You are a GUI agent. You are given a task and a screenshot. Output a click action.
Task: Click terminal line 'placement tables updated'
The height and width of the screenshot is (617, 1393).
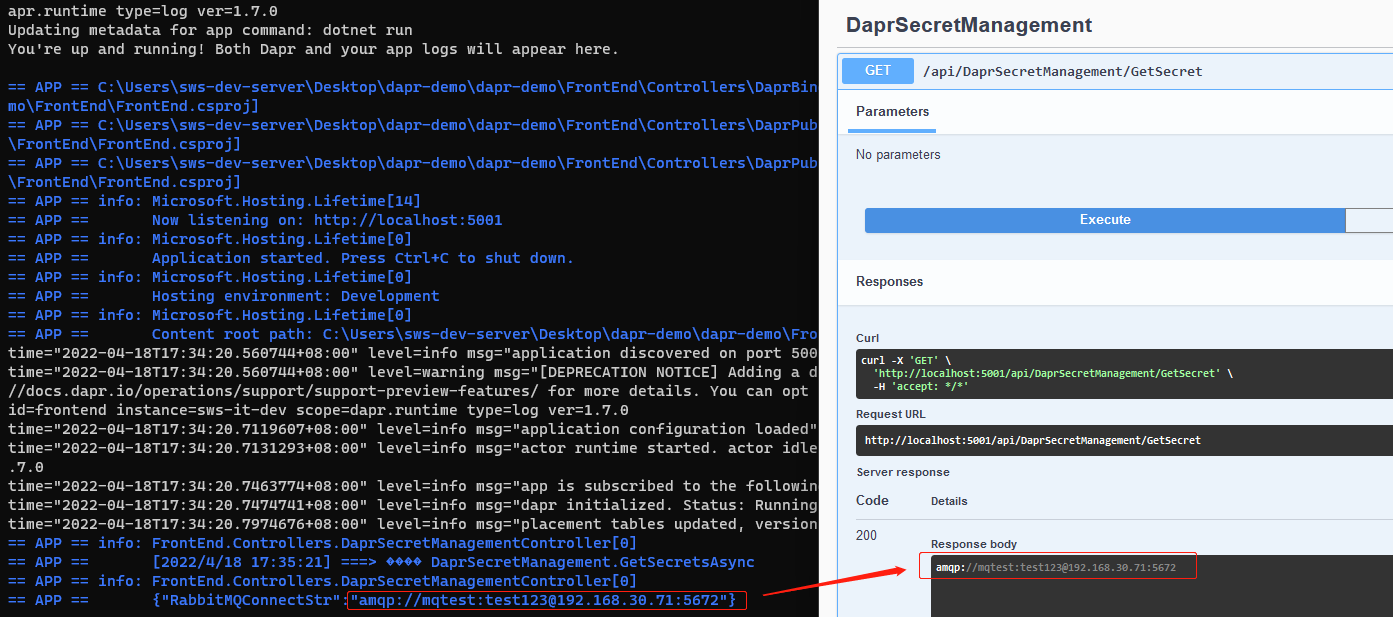tap(413, 524)
